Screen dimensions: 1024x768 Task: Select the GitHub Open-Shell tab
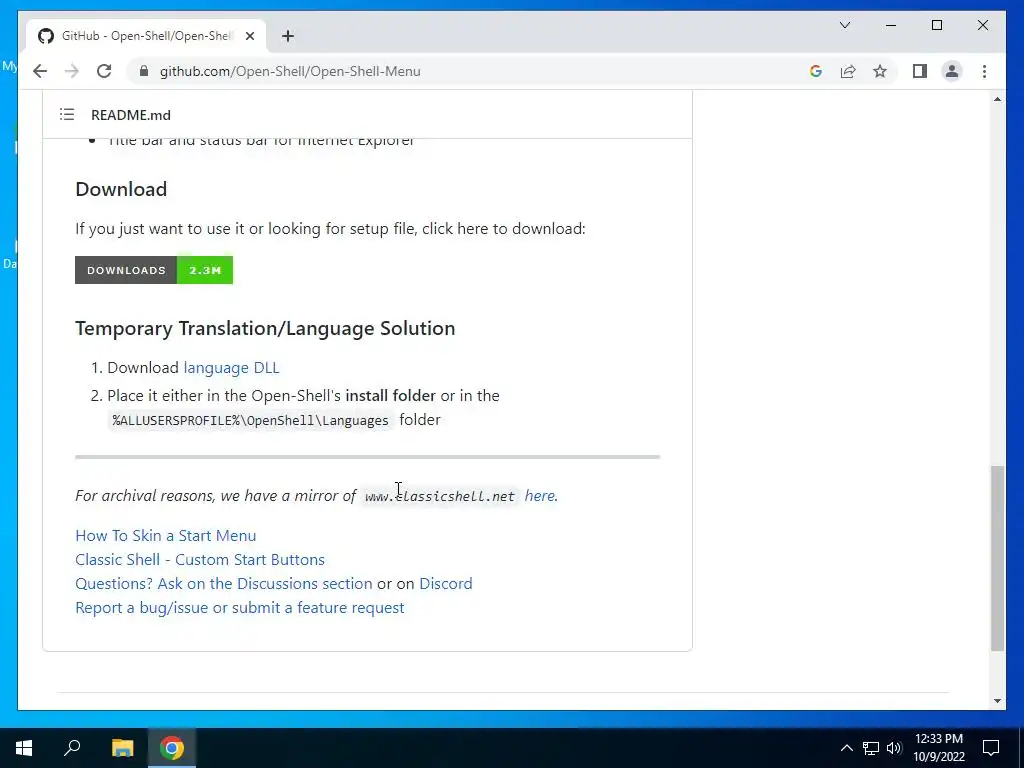point(146,36)
